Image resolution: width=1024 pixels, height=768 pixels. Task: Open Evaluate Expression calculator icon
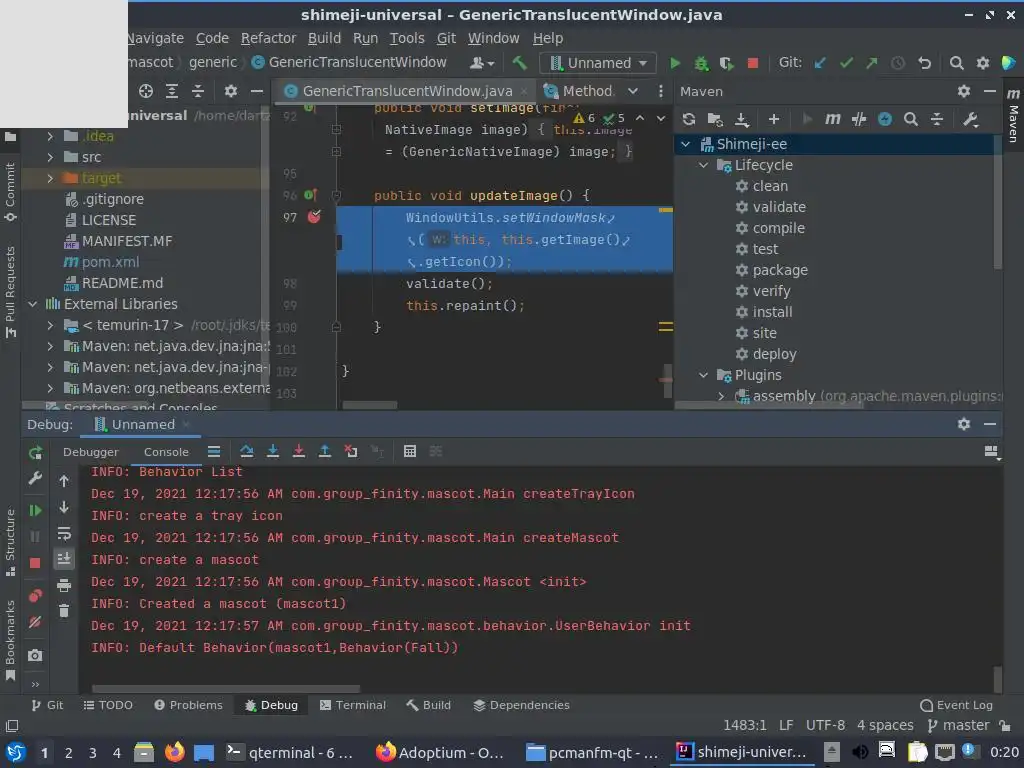(409, 451)
